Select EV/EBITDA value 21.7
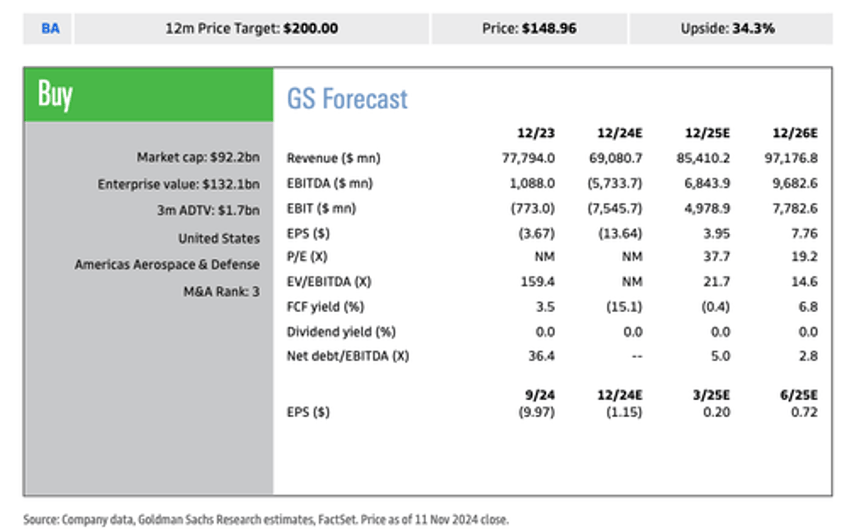 (x=717, y=282)
